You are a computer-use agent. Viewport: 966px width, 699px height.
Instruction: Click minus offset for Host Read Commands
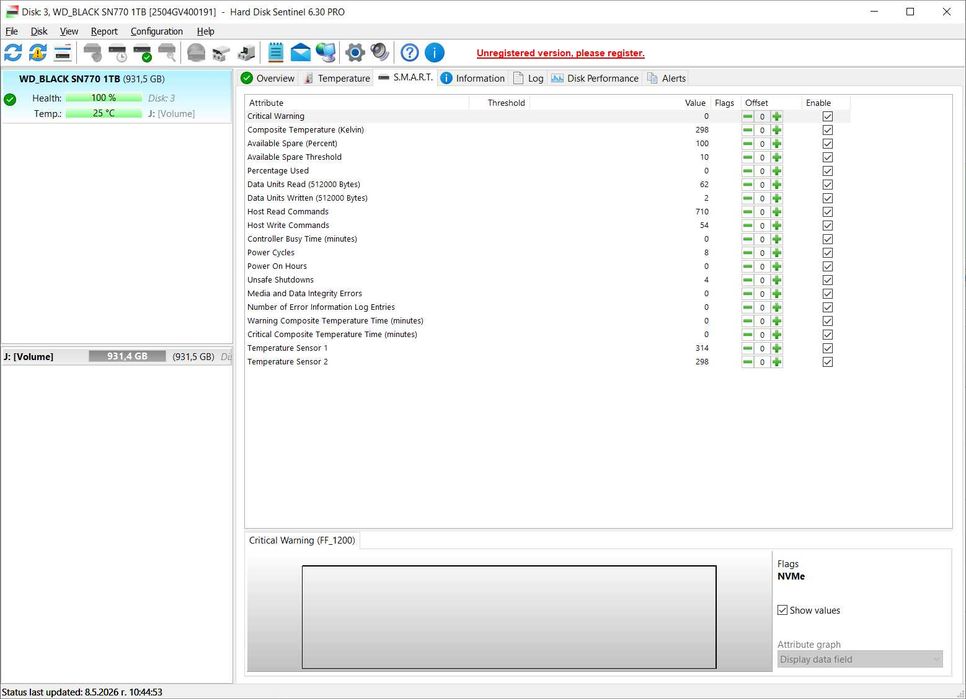(747, 212)
